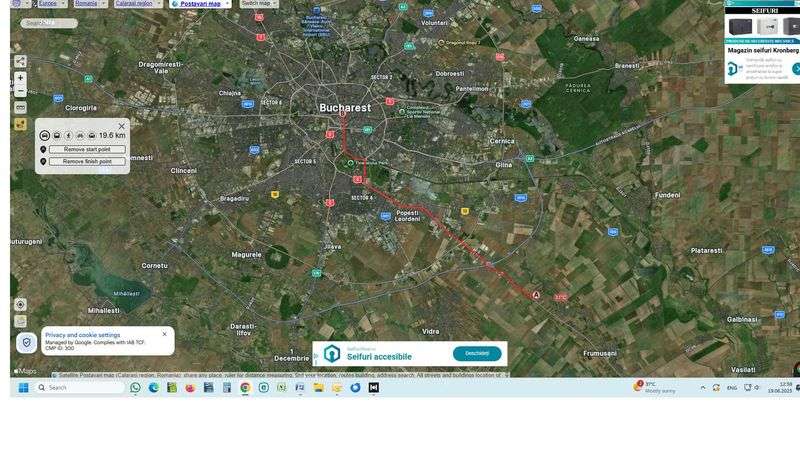Click the Dragomiresti-Vale label
Viewport: 800px width, 450px height.
tap(161, 67)
